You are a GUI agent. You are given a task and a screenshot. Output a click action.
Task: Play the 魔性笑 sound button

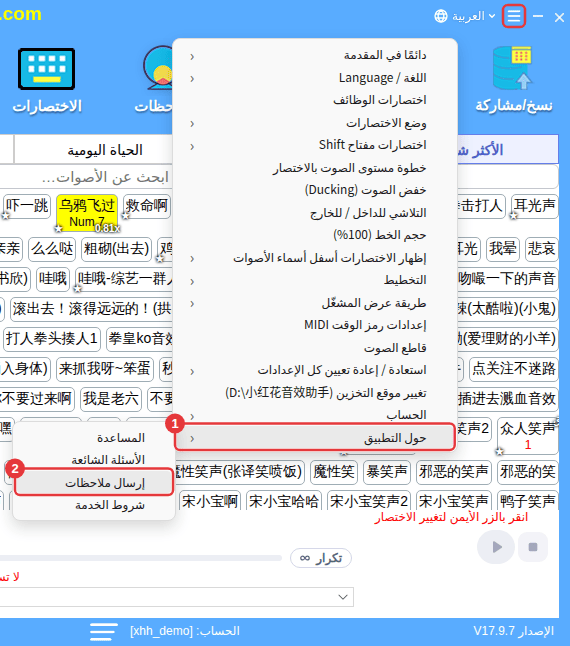click(334, 472)
